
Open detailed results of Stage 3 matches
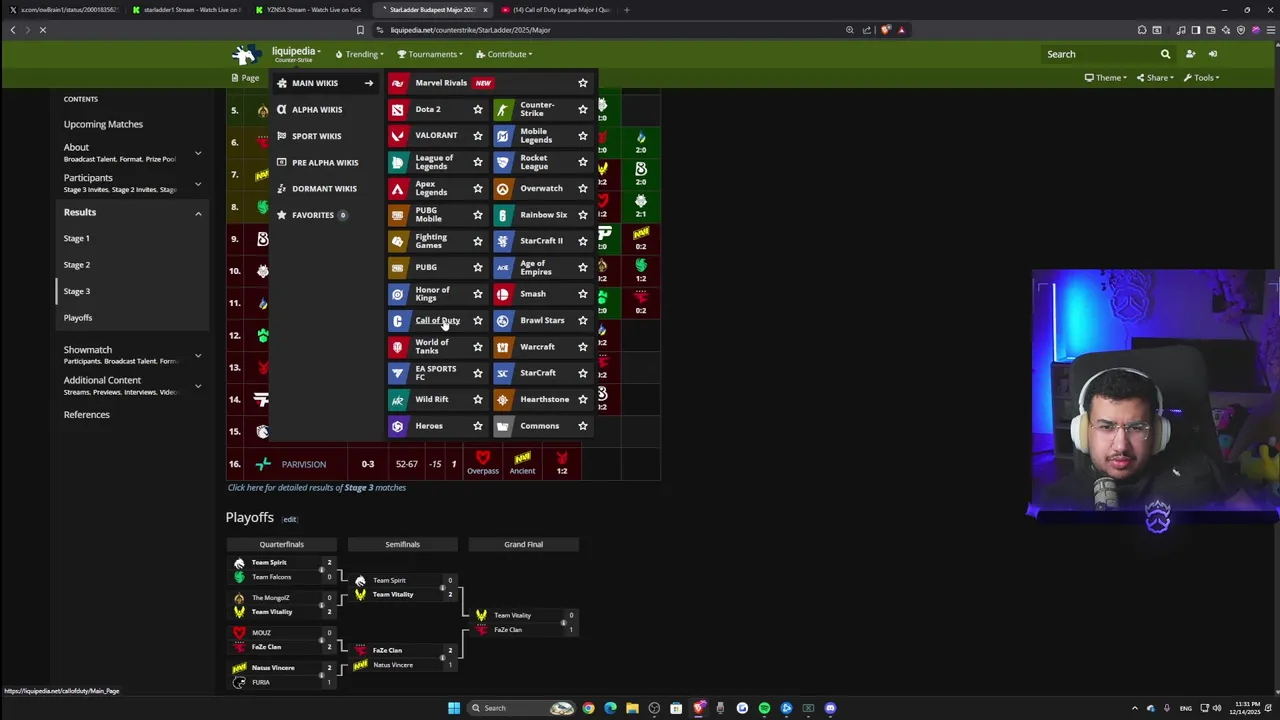coord(316,488)
